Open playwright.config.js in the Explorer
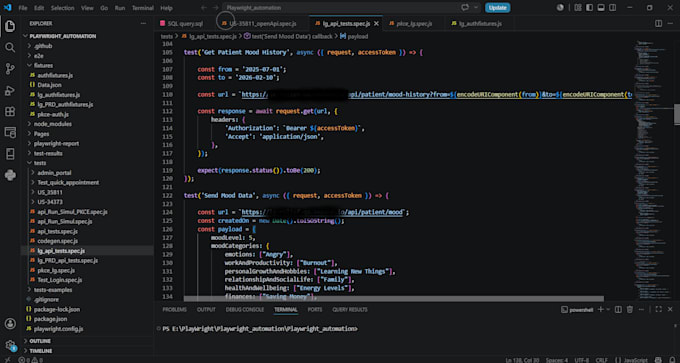This screenshot has width=680, height=363. 60,329
